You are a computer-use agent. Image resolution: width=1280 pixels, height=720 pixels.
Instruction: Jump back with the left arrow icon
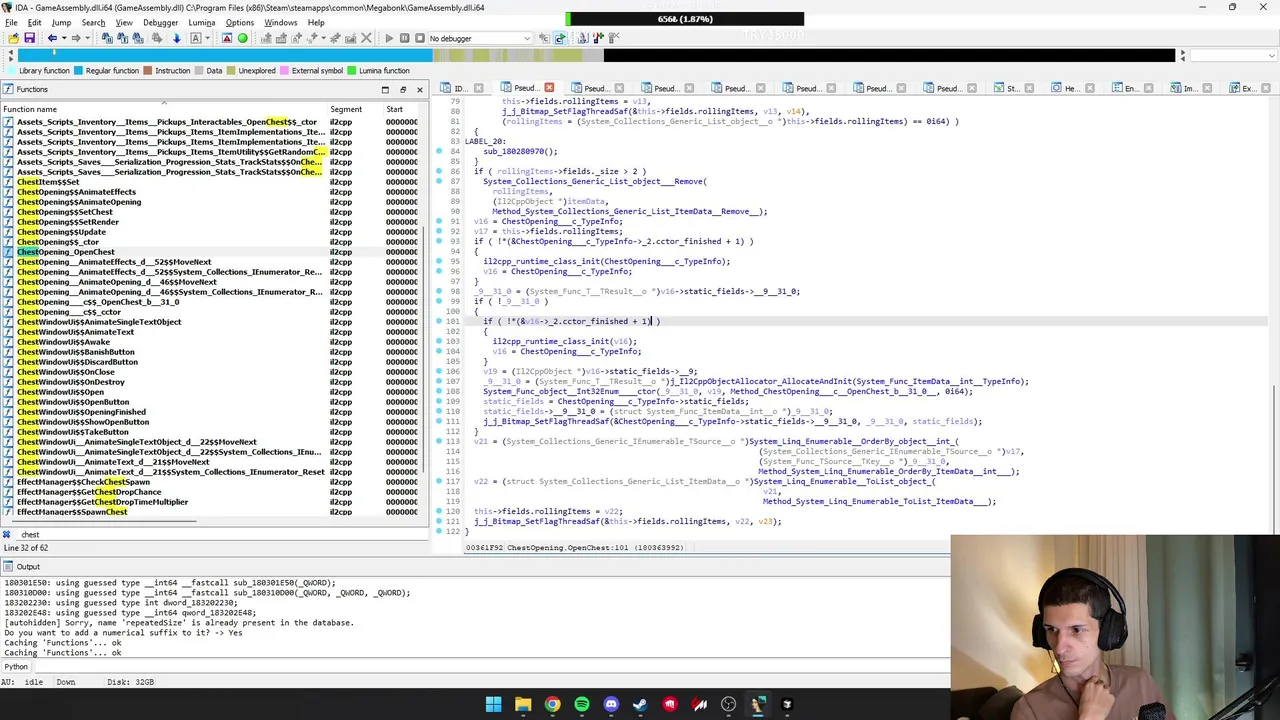pyautogui.click(x=52, y=38)
